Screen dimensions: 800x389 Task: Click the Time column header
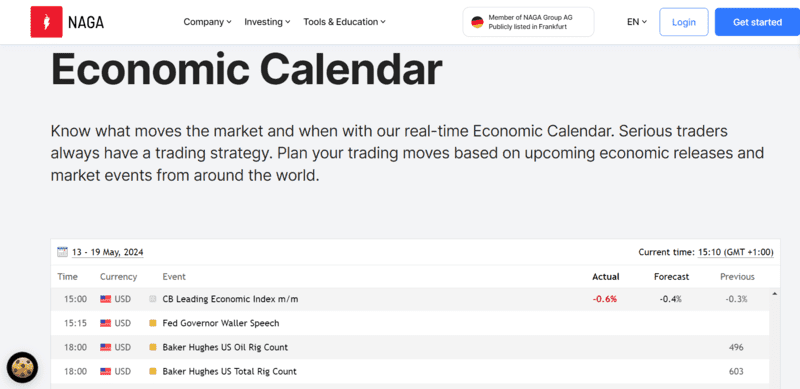pos(67,277)
